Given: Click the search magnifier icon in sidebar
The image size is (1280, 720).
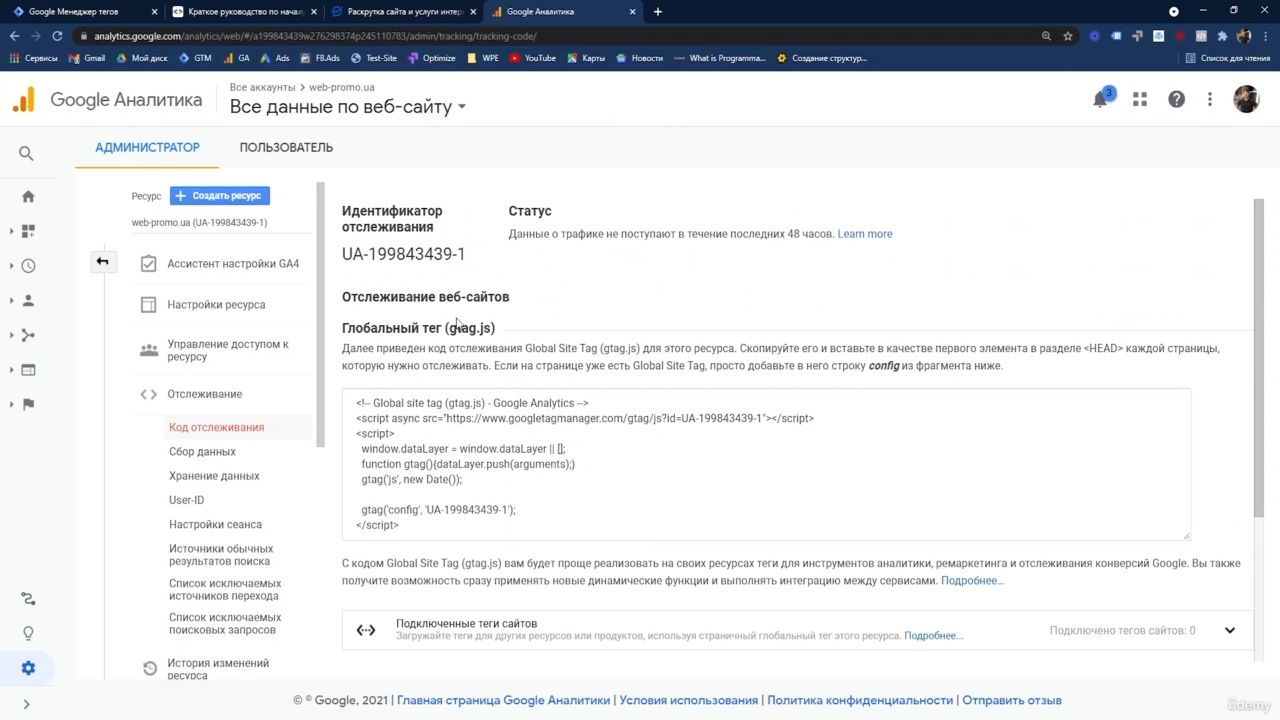Looking at the screenshot, I should point(27,153).
